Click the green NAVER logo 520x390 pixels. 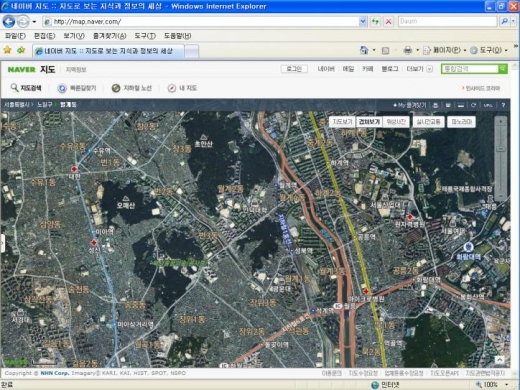coord(22,69)
